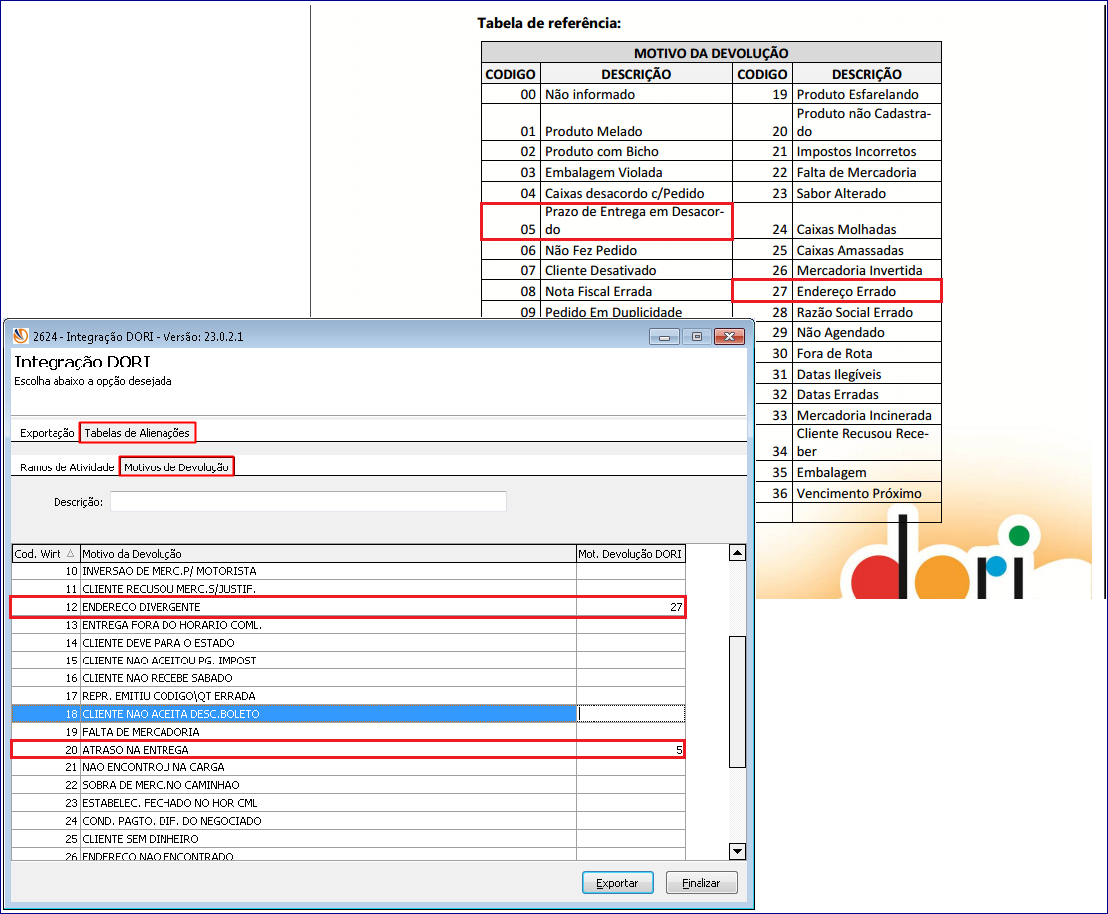Click 'Embalagem Violada' in reference table
This screenshot has height=914, width=1108.
[603, 172]
